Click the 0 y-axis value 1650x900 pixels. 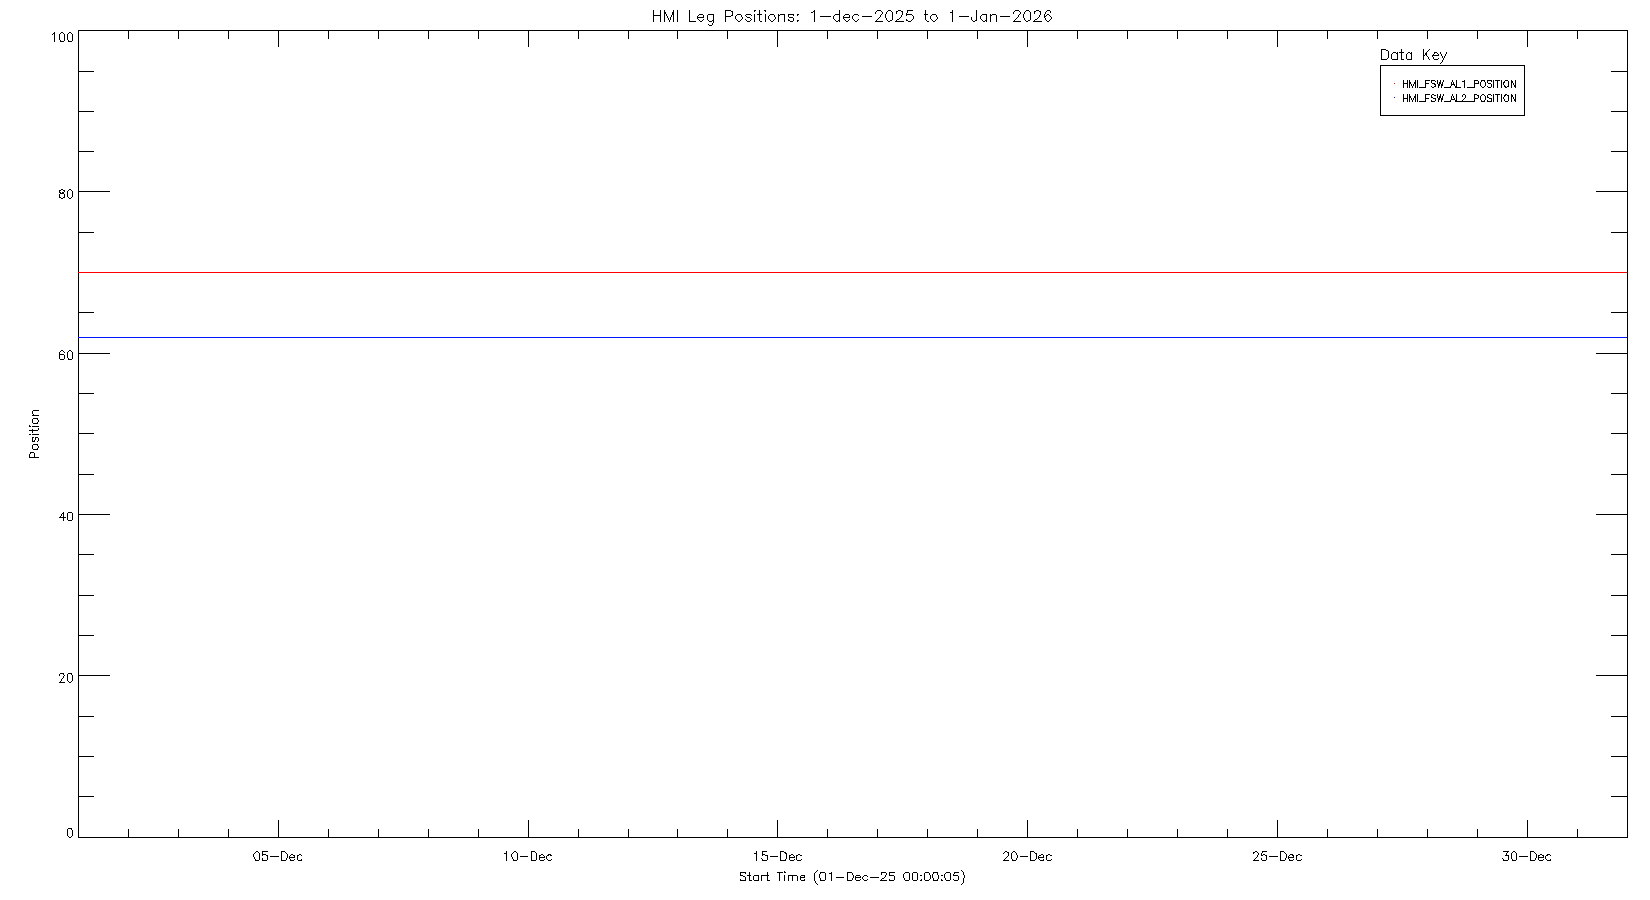click(69, 833)
